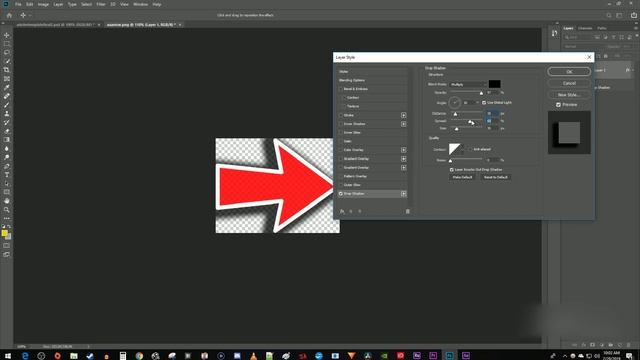Select the Horizontal Type tool

pos(7,175)
